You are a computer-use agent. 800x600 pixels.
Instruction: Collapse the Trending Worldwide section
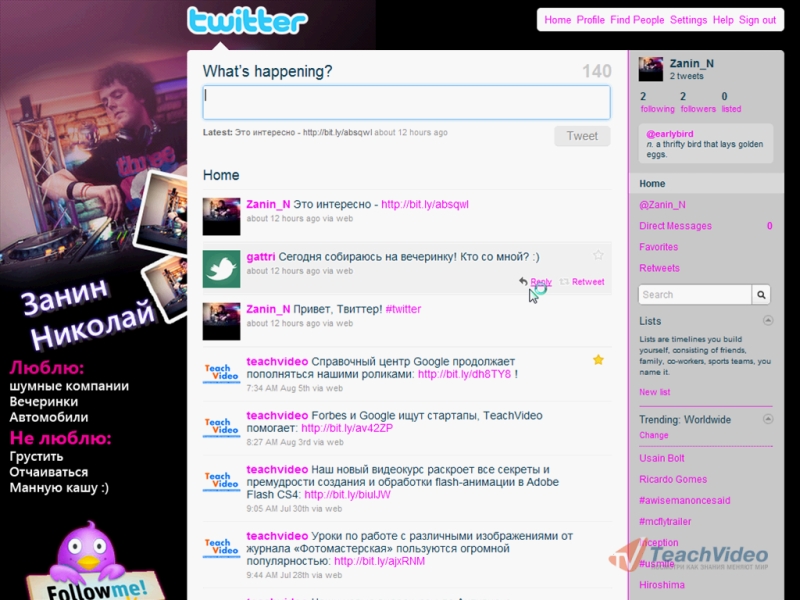767,419
